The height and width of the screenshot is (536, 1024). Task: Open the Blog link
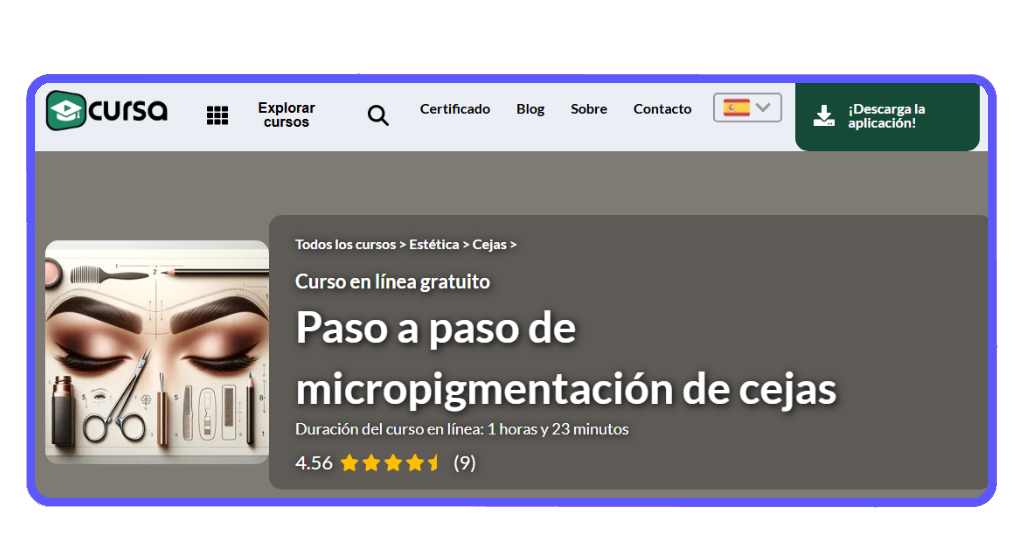coord(530,109)
